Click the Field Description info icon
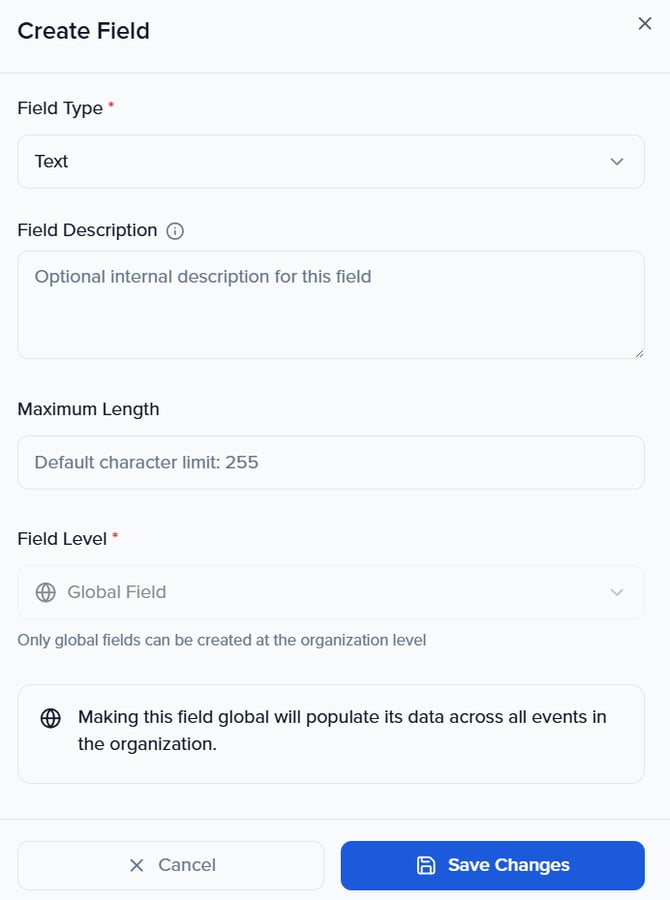This screenshot has width=670, height=900. click(175, 231)
